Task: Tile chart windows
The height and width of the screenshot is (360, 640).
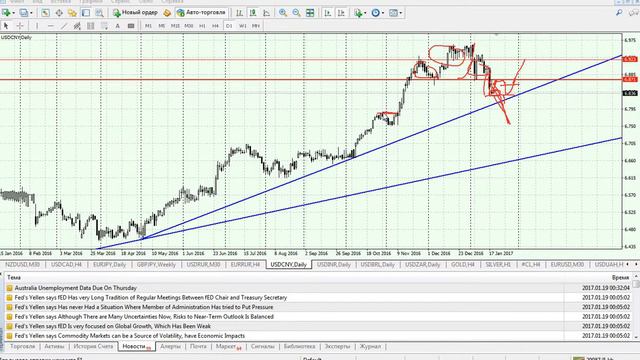Action: pos(310,13)
